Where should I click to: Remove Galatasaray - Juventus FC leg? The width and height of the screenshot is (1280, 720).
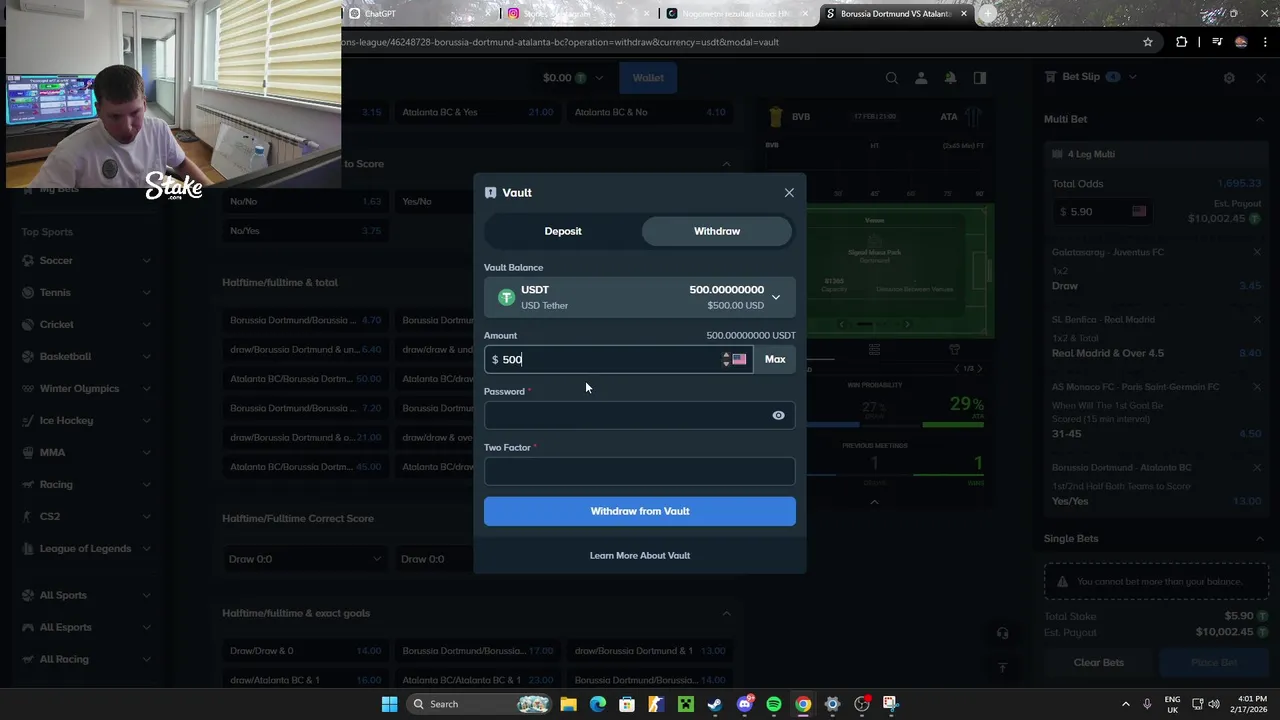point(1257,252)
